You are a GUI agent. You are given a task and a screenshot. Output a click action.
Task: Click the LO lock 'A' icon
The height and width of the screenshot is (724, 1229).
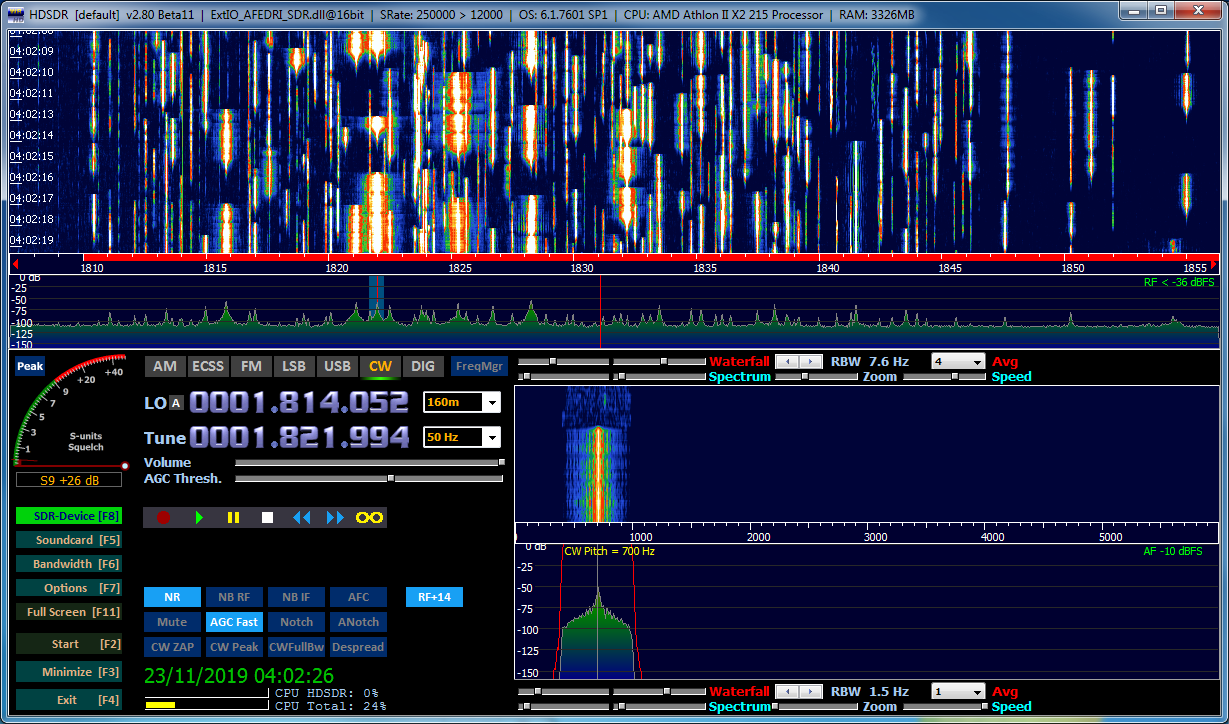tap(177, 403)
